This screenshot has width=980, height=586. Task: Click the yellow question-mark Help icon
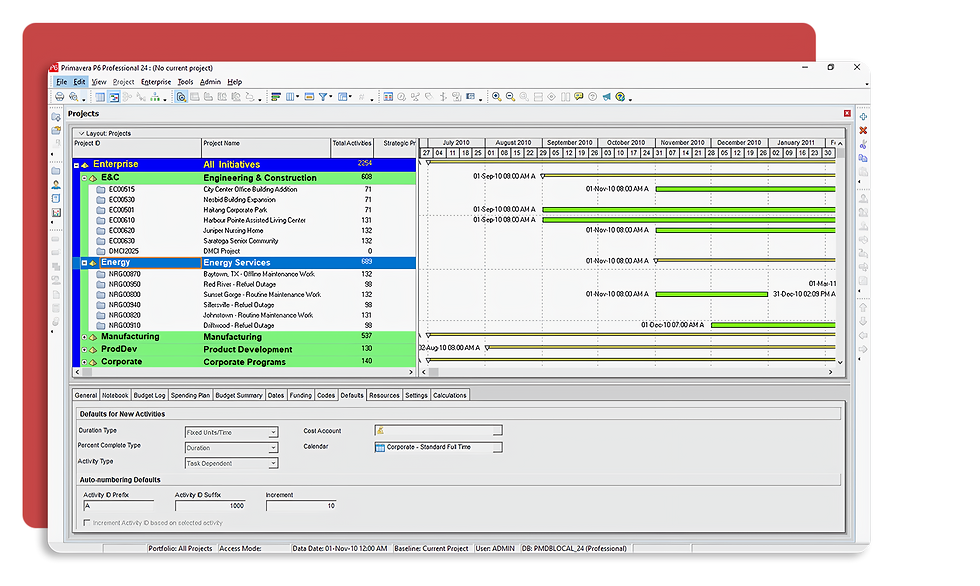point(620,97)
